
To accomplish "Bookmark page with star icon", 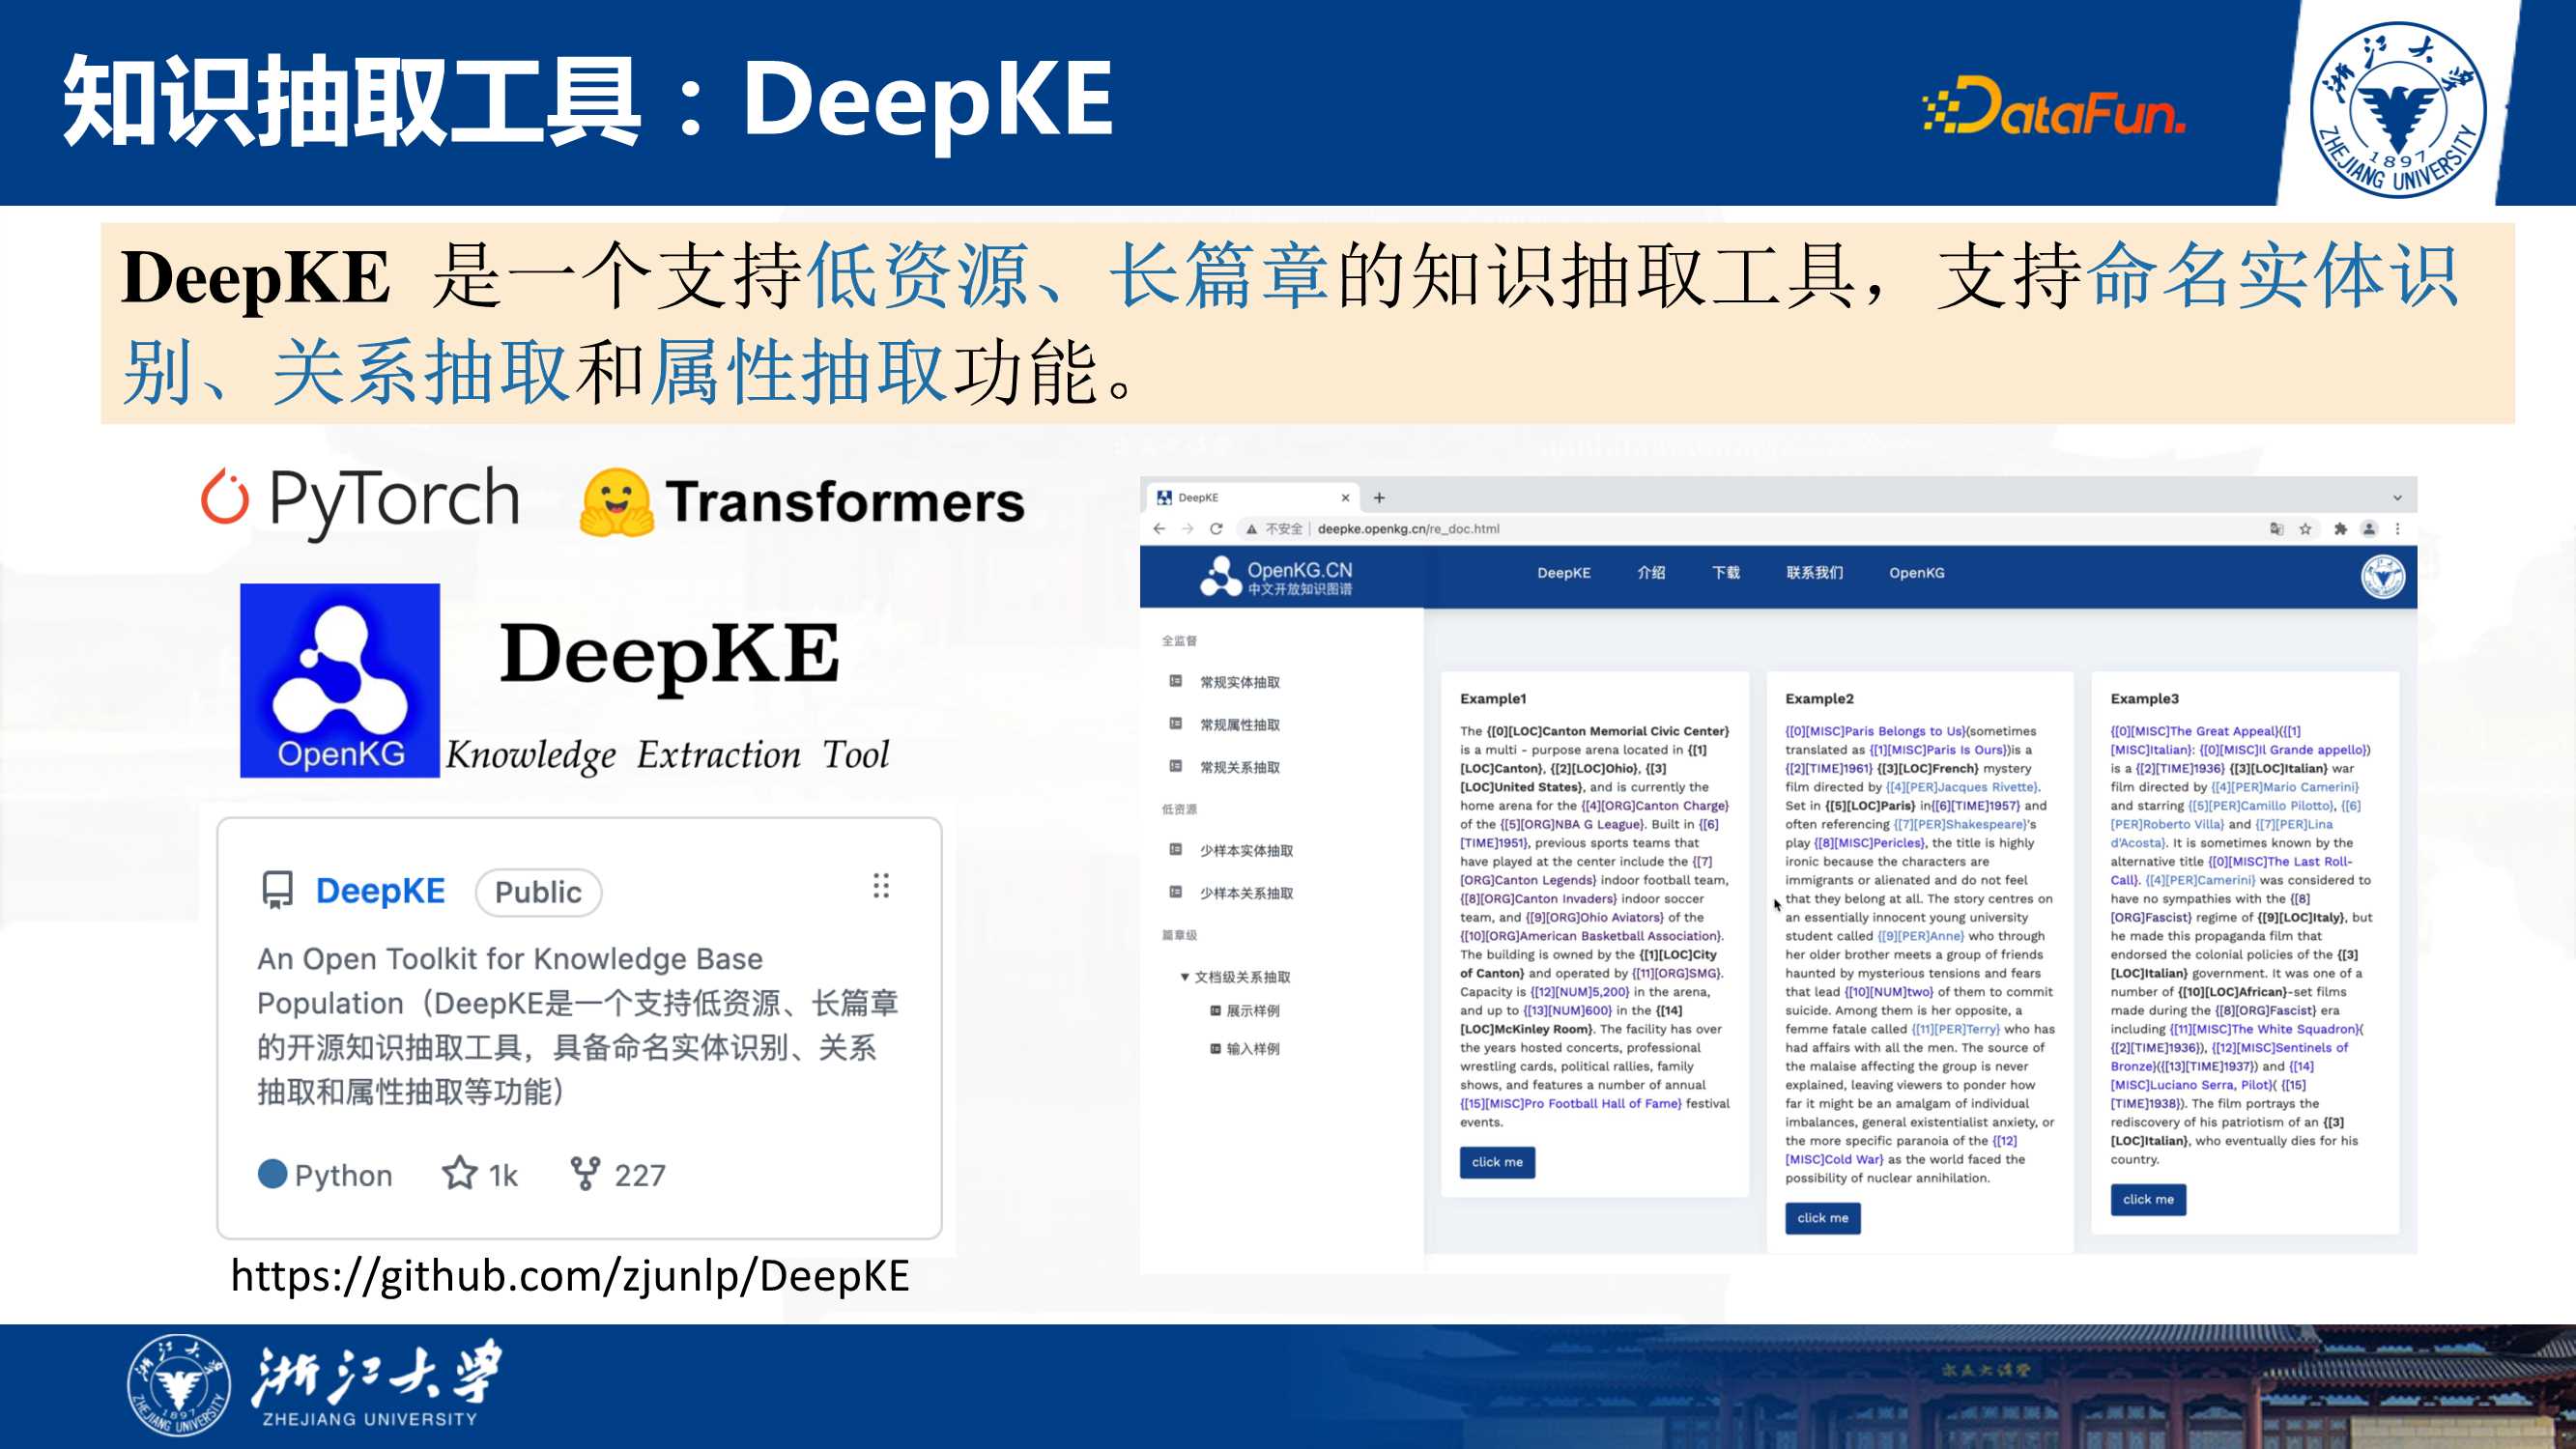I will 2306,529.
